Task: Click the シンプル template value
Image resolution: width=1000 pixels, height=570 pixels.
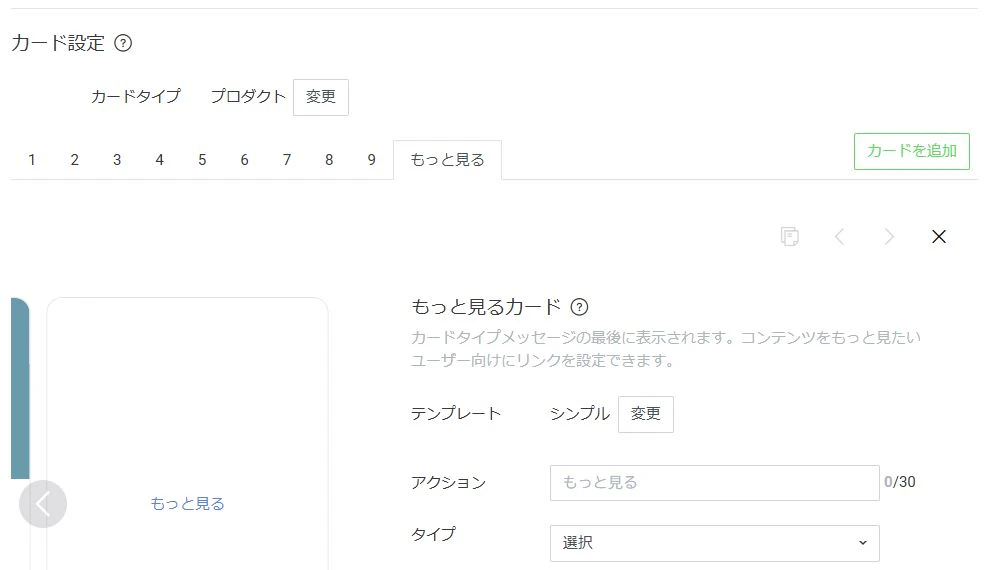Action: click(x=580, y=414)
